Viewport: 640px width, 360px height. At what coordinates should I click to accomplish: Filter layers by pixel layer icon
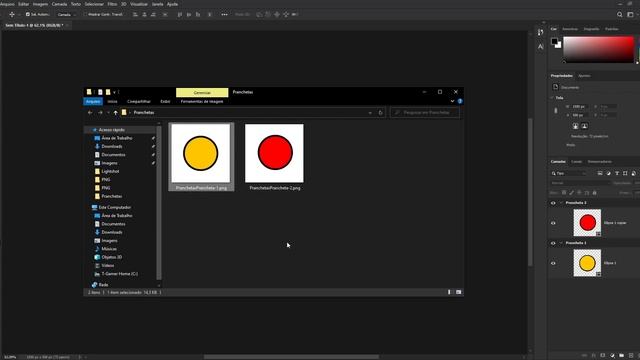[600, 173]
